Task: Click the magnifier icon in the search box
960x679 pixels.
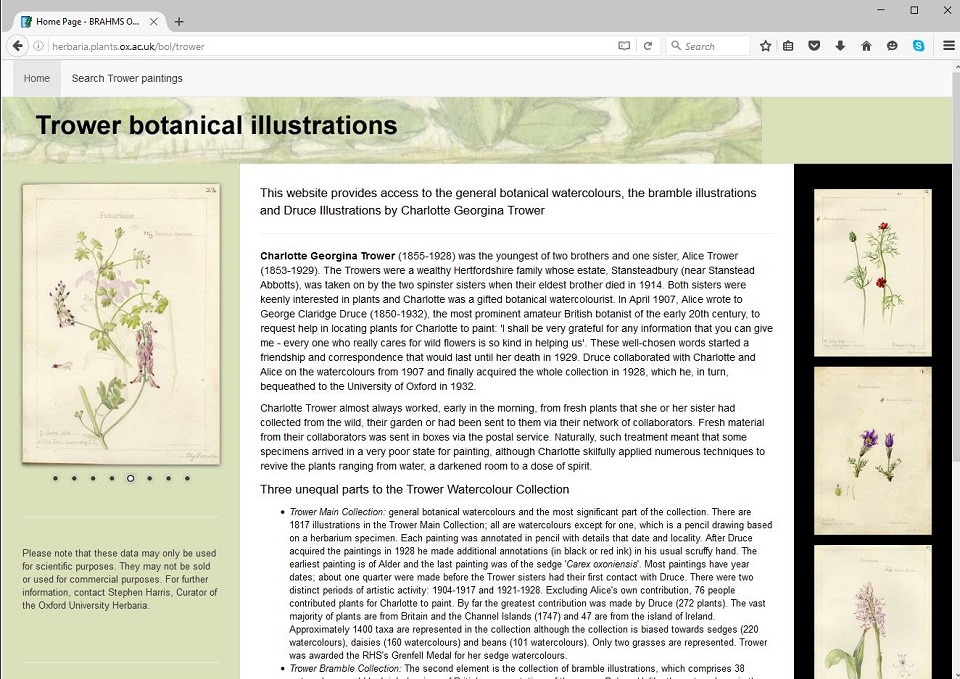Action: [676, 46]
